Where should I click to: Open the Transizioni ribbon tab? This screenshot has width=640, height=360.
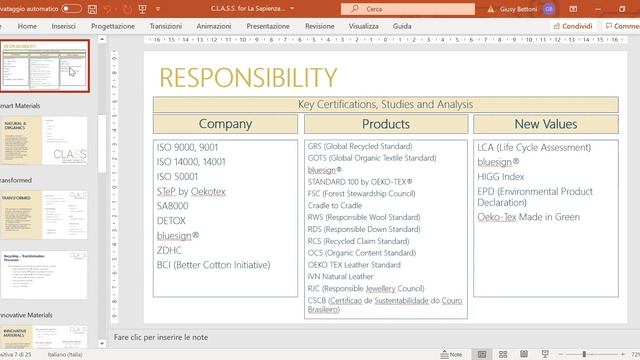[x=165, y=26]
